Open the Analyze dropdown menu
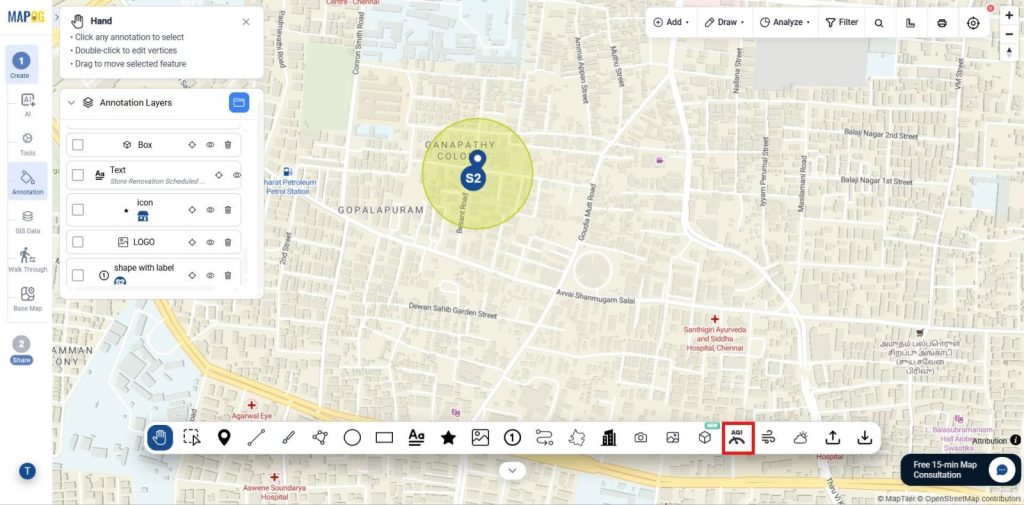 point(785,22)
